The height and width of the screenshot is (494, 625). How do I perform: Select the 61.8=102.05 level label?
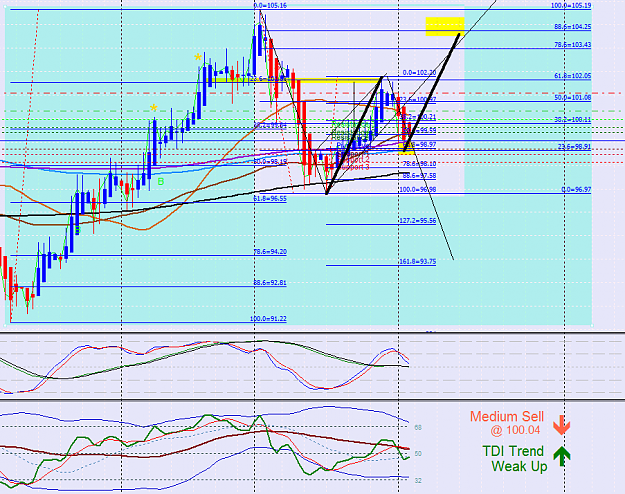point(572,76)
